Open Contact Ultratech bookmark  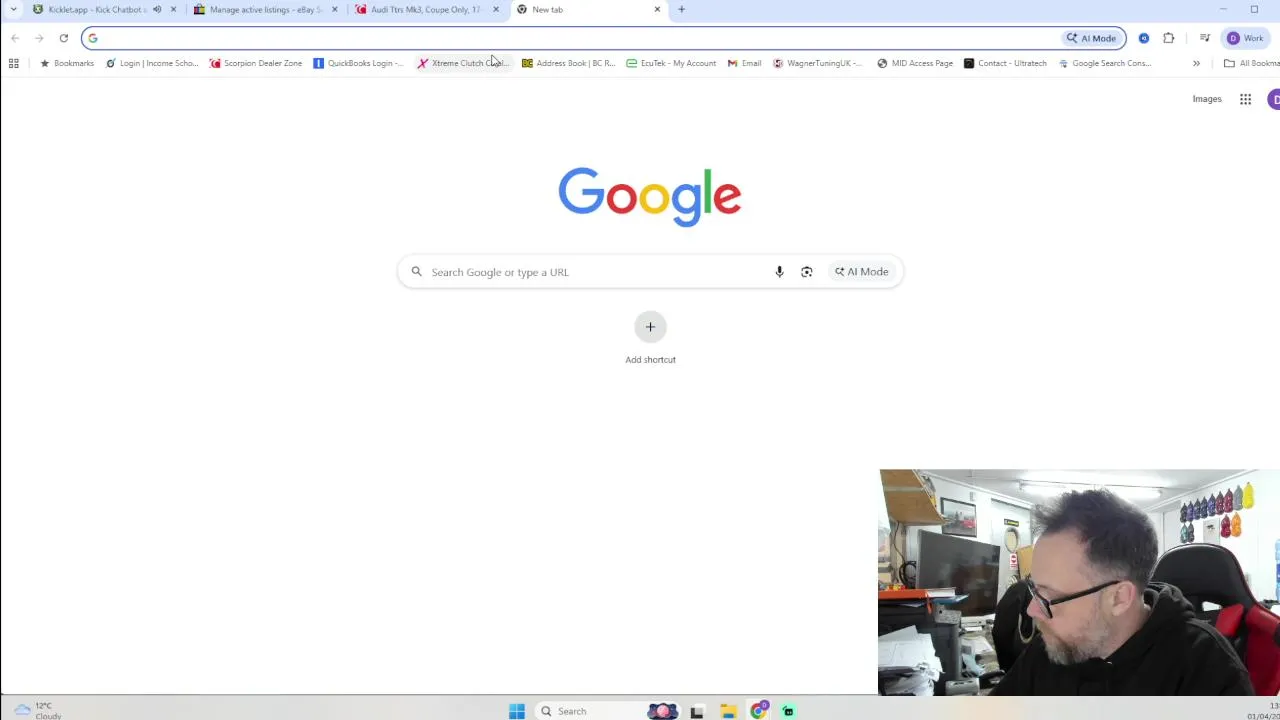click(x=1005, y=63)
